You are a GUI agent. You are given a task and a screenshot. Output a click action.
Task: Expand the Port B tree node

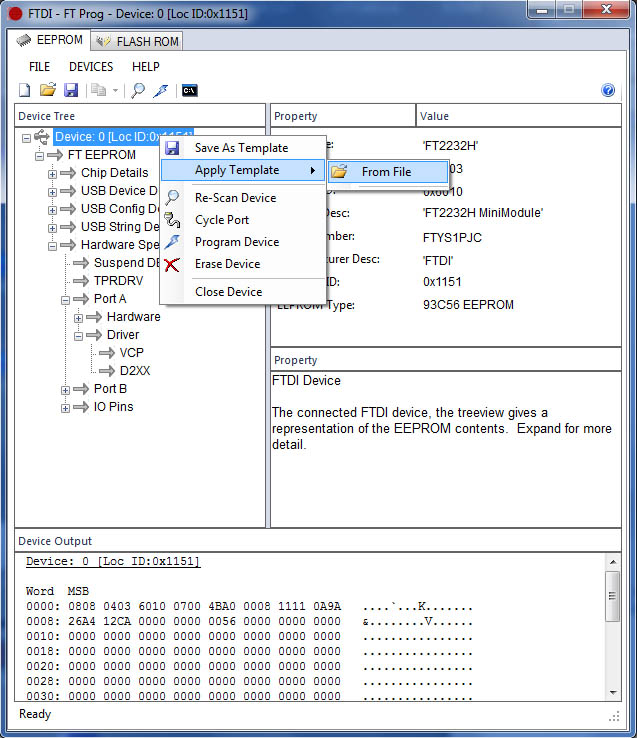tap(65, 390)
